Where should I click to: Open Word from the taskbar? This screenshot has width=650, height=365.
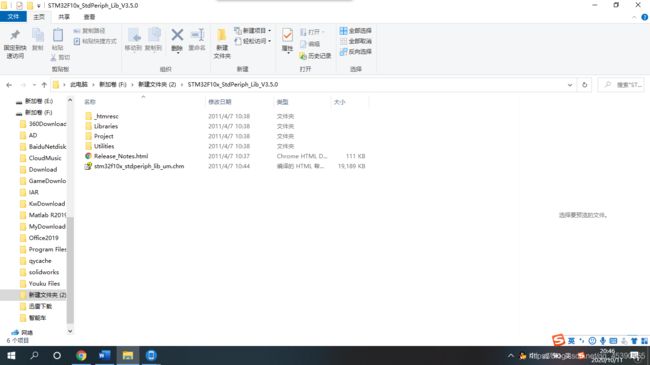pyautogui.click(x=104, y=355)
